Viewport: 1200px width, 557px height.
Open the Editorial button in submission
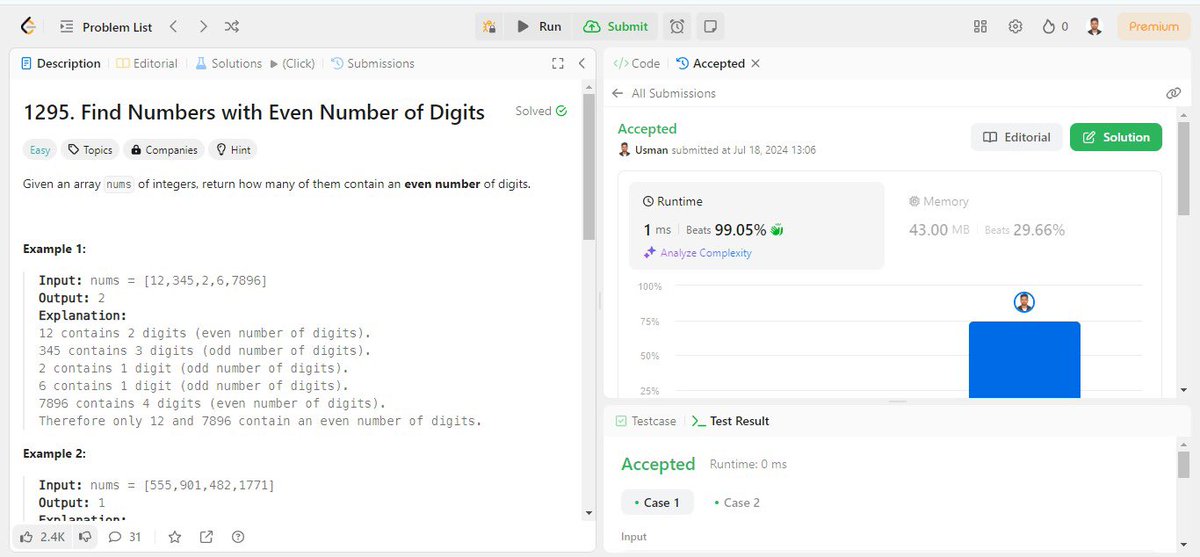(x=1016, y=137)
